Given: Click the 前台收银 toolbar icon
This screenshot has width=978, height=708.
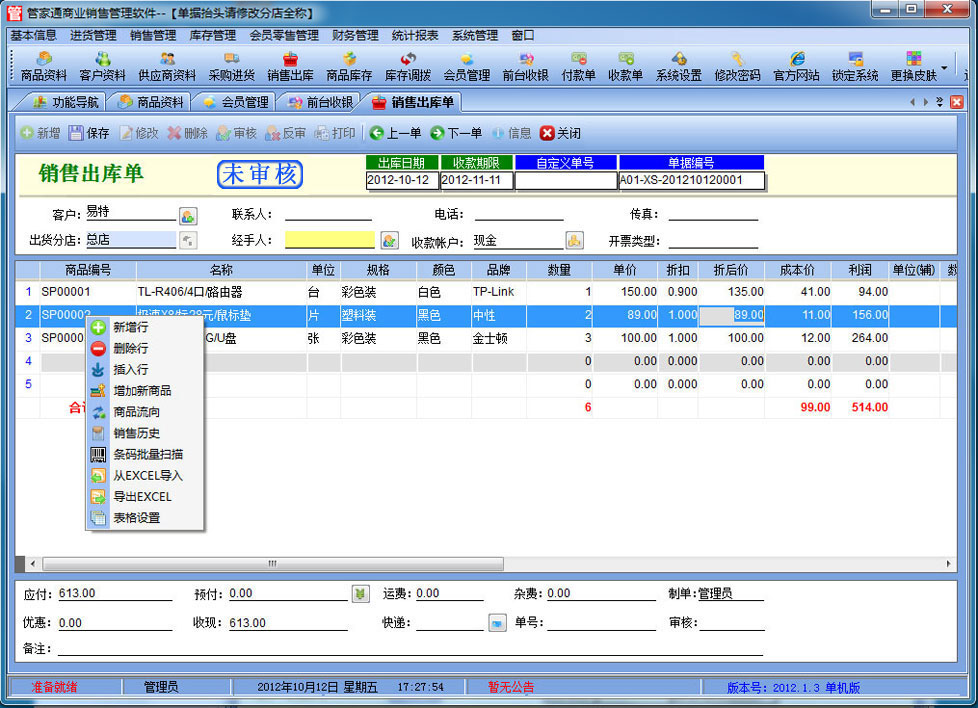Looking at the screenshot, I should tap(526, 66).
